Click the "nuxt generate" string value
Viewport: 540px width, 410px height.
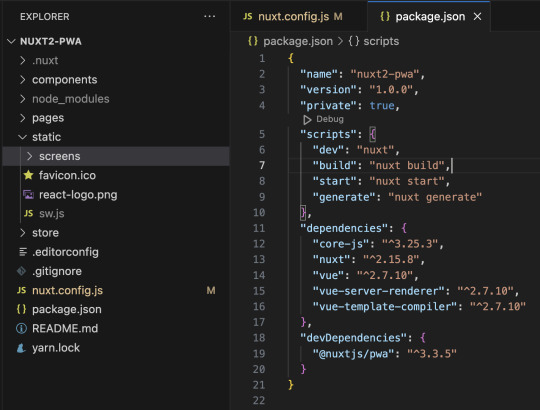[435, 197]
